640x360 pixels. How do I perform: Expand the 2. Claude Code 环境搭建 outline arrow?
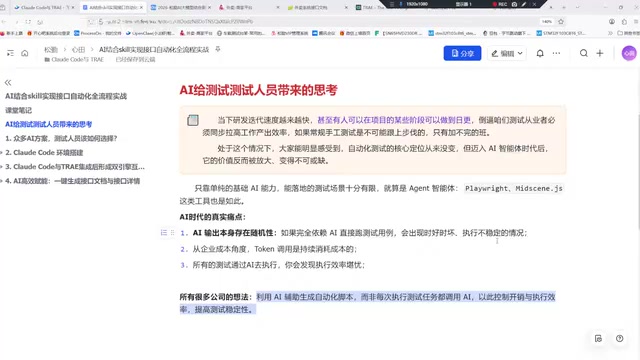tap(2, 153)
